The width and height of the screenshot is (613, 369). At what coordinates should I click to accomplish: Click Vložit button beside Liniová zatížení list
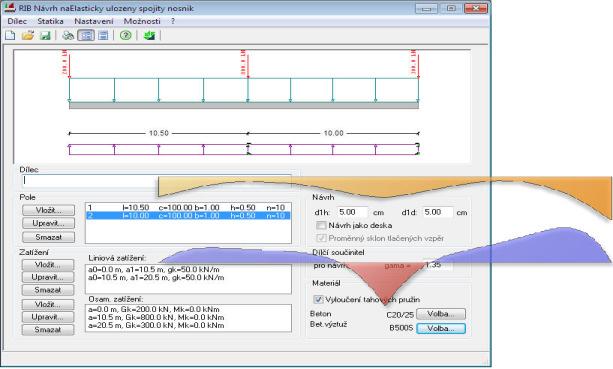coord(48,265)
